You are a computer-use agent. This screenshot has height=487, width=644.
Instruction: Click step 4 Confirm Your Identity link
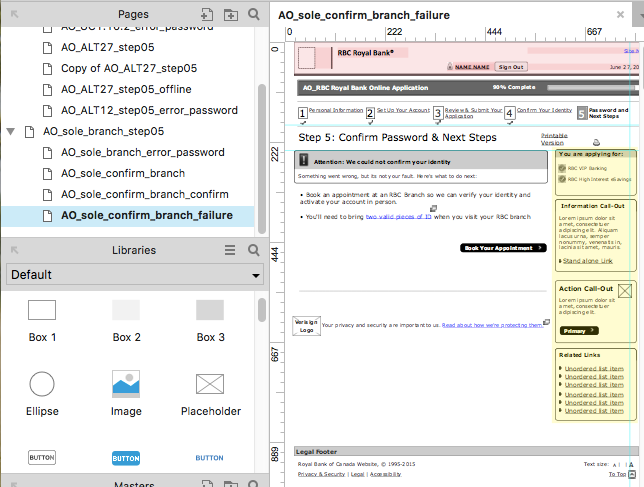point(544,110)
